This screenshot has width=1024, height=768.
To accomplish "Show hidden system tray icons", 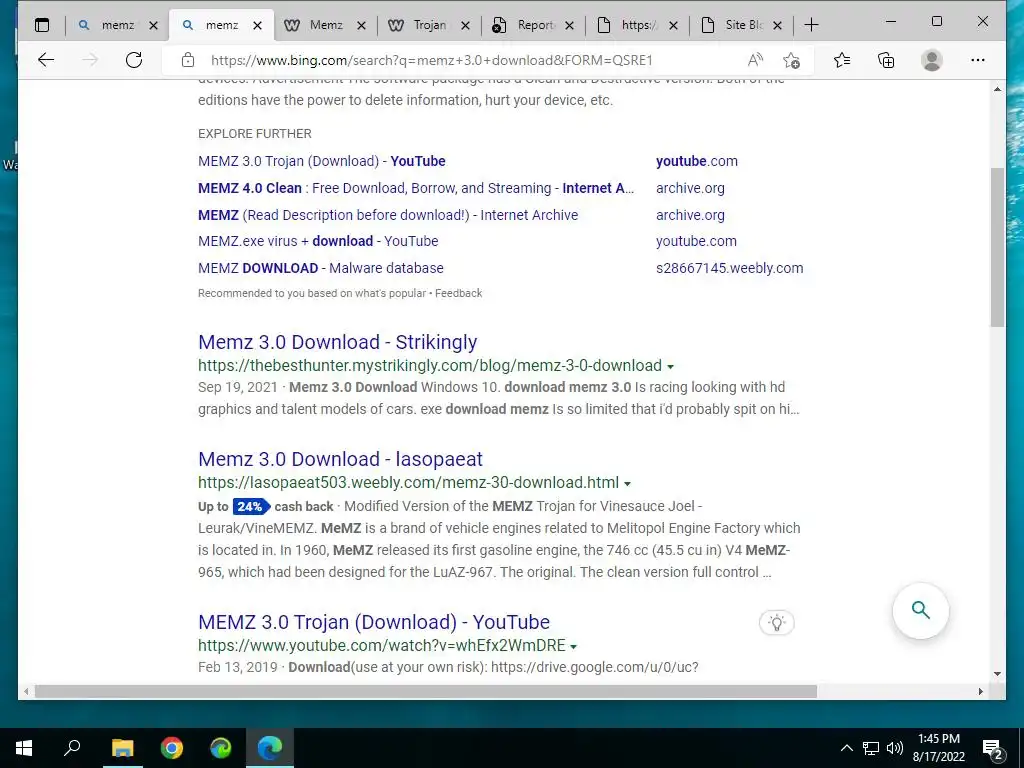I will pos(846,748).
